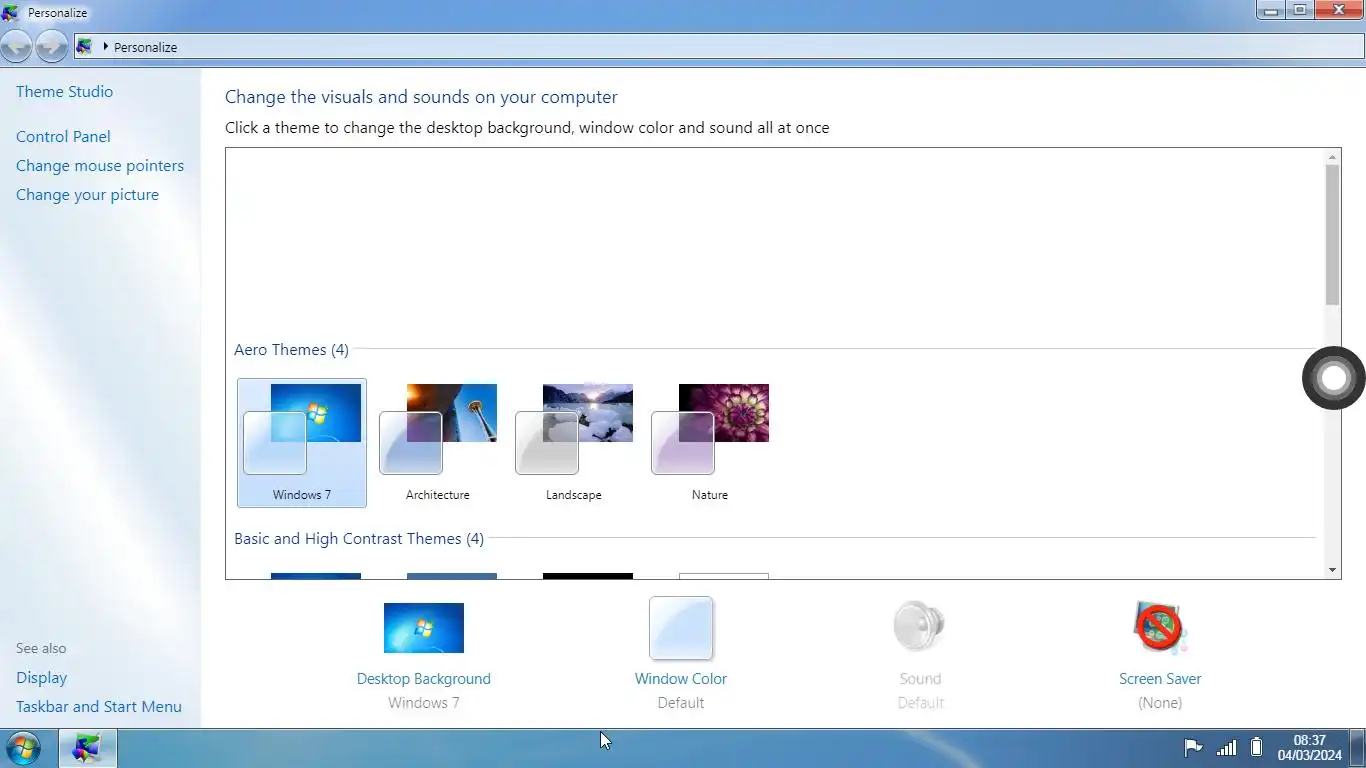Open the Theme Studio link
The height and width of the screenshot is (768, 1366).
pyautogui.click(x=64, y=91)
